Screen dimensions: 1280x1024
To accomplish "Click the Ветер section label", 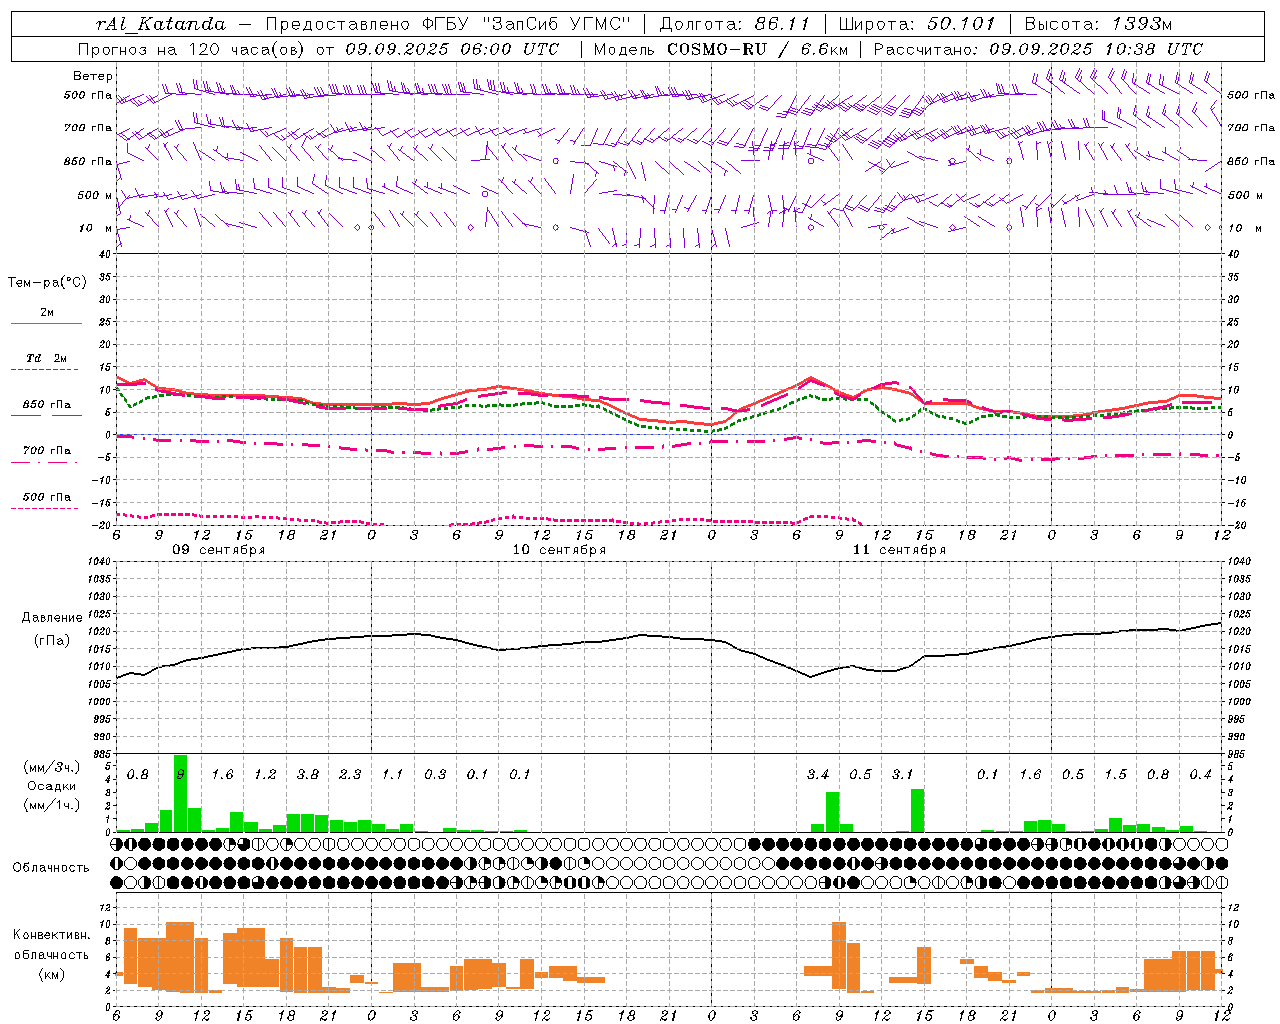I will click(x=93, y=76).
